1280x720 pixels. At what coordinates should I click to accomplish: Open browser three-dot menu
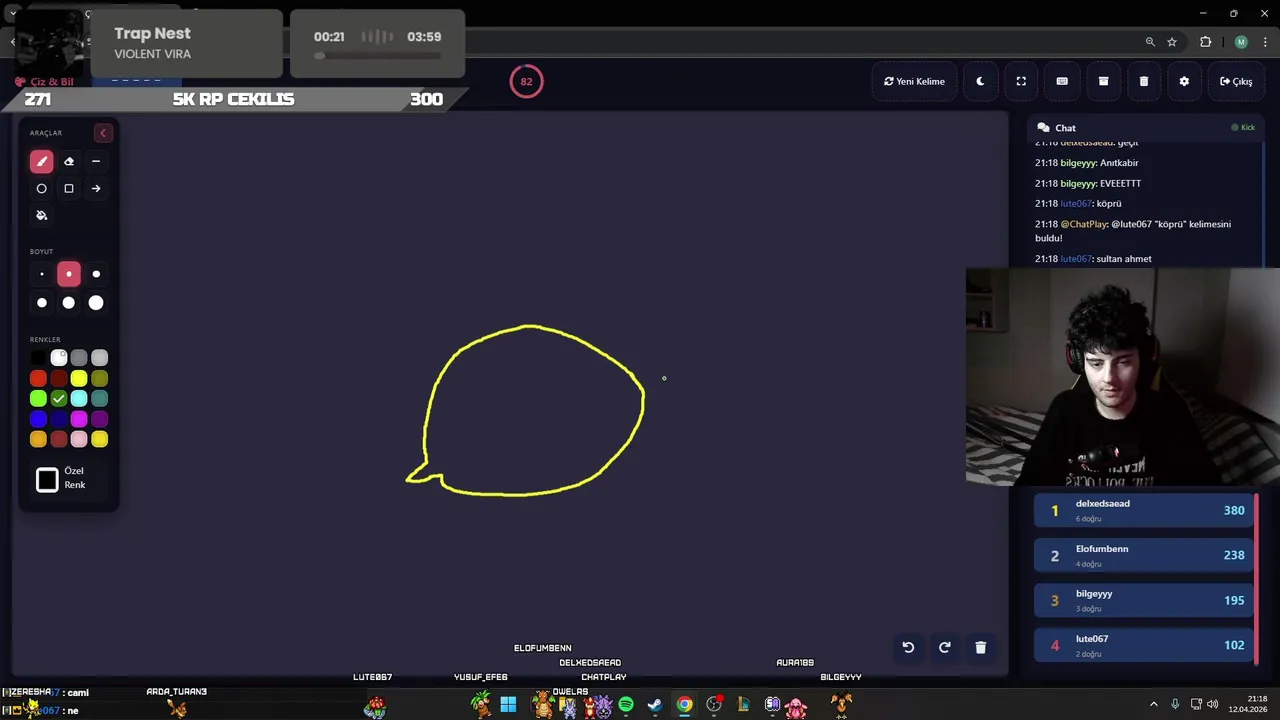pyautogui.click(x=1265, y=42)
